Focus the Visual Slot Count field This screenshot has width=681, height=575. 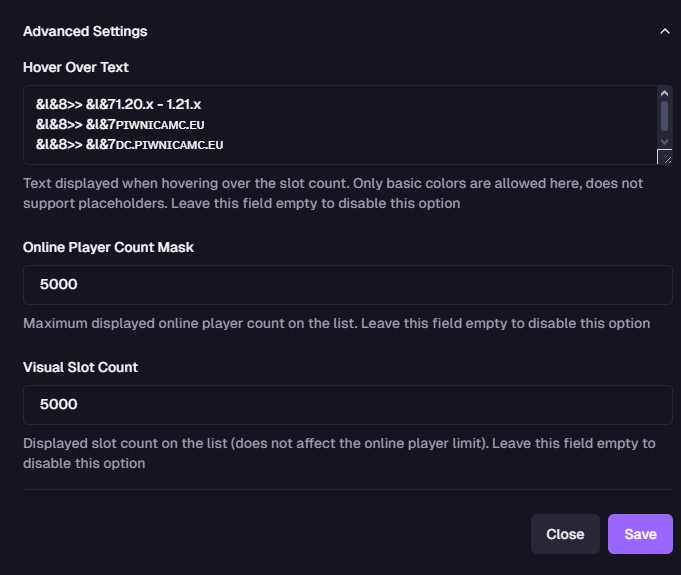347,405
